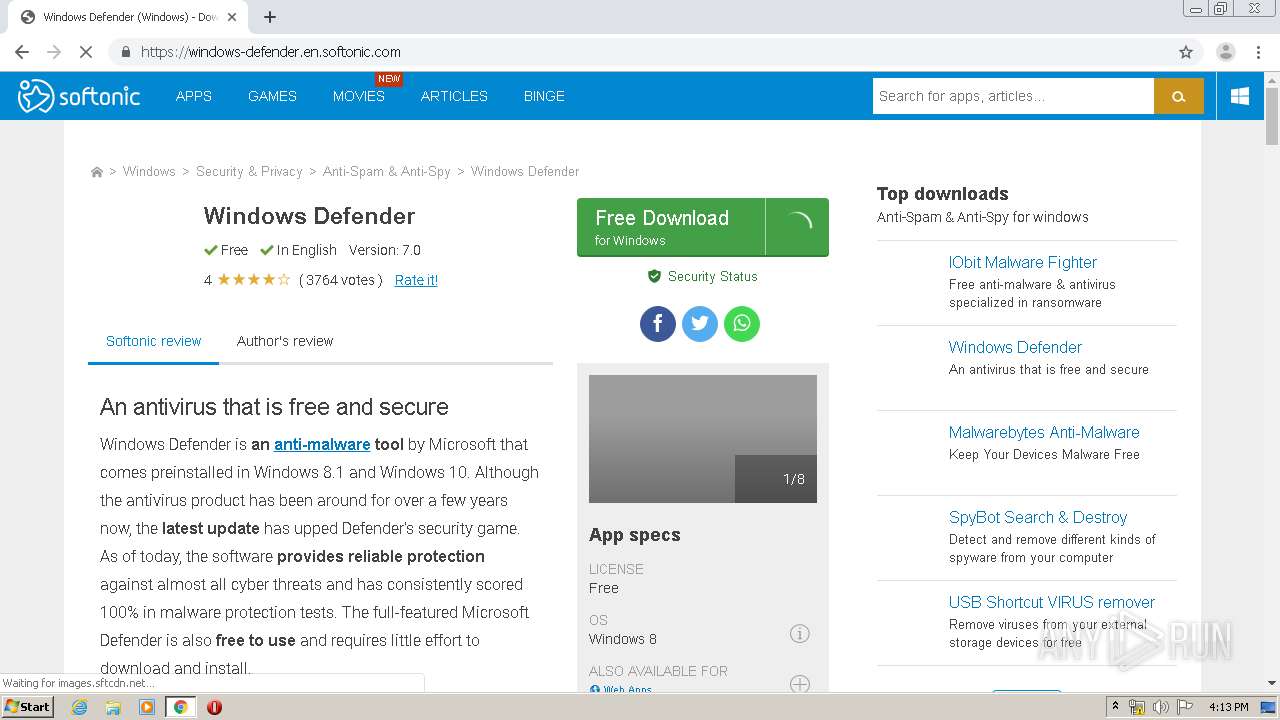Open File Explorer from taskbar
Screen dimensions: 1280x720
tap(113, 707)
